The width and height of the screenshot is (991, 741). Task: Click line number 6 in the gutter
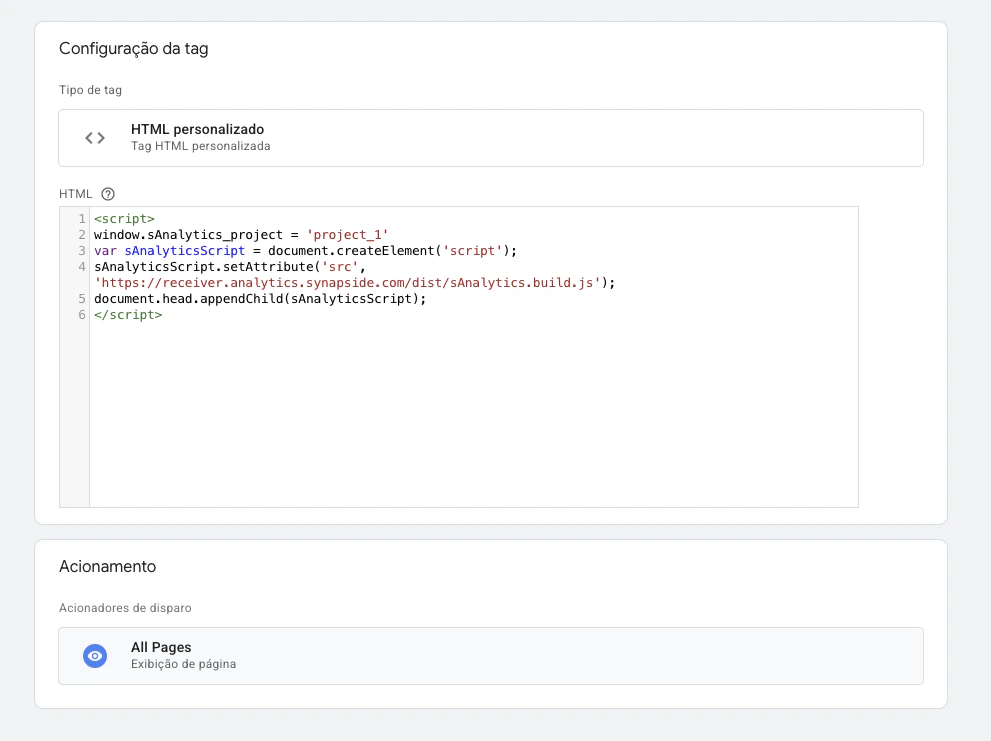82,315
